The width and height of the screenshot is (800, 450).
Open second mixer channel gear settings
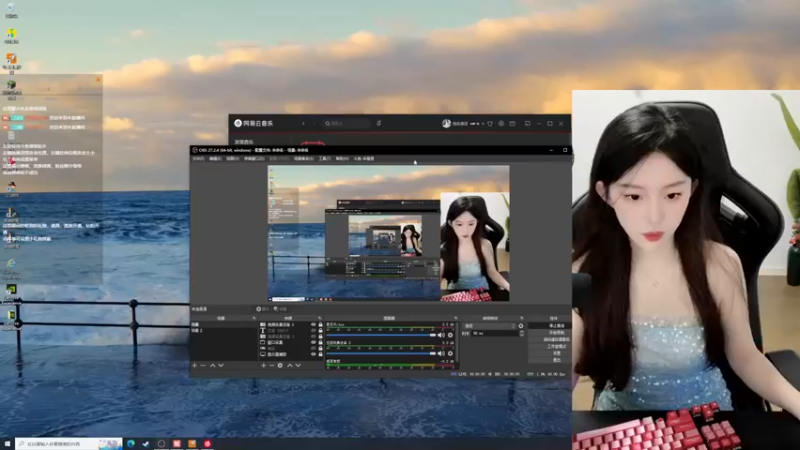click(x=450, y=354)
